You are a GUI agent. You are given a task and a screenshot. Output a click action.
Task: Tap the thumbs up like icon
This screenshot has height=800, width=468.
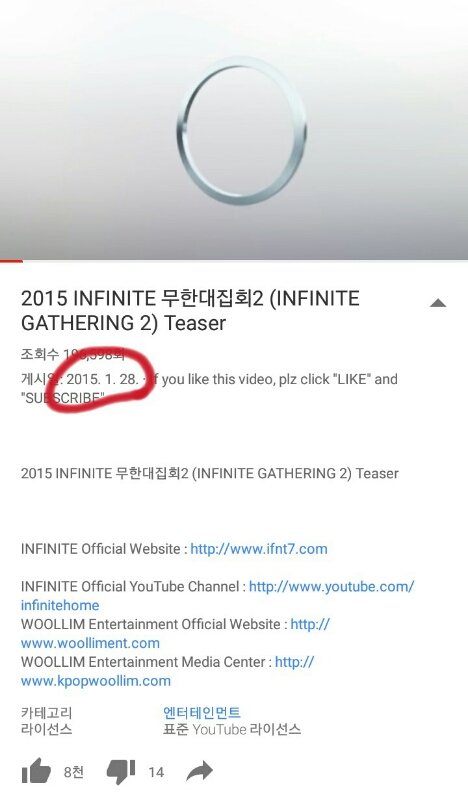pyautogui.click(x=36, y=771)
